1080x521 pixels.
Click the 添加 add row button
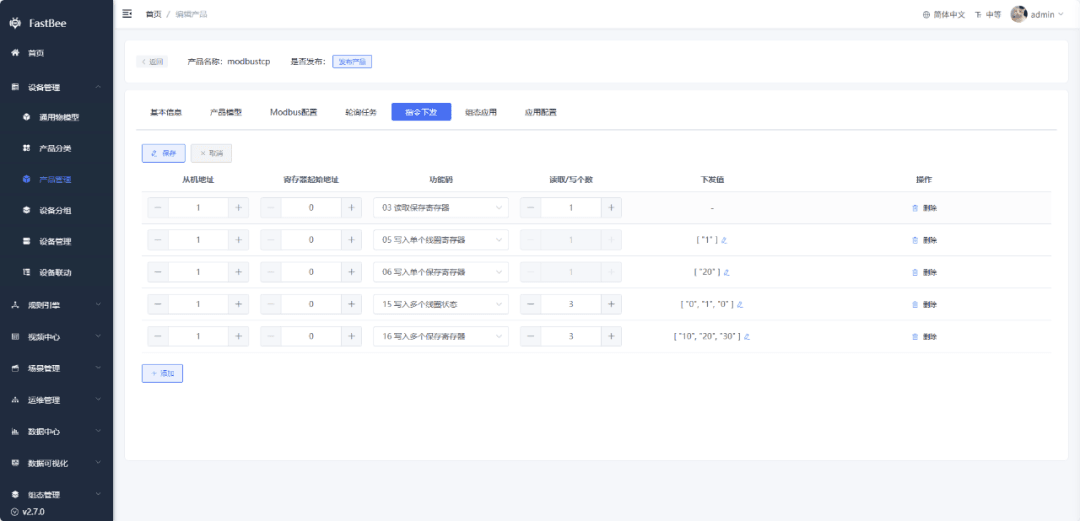click(x=162, y=373)
